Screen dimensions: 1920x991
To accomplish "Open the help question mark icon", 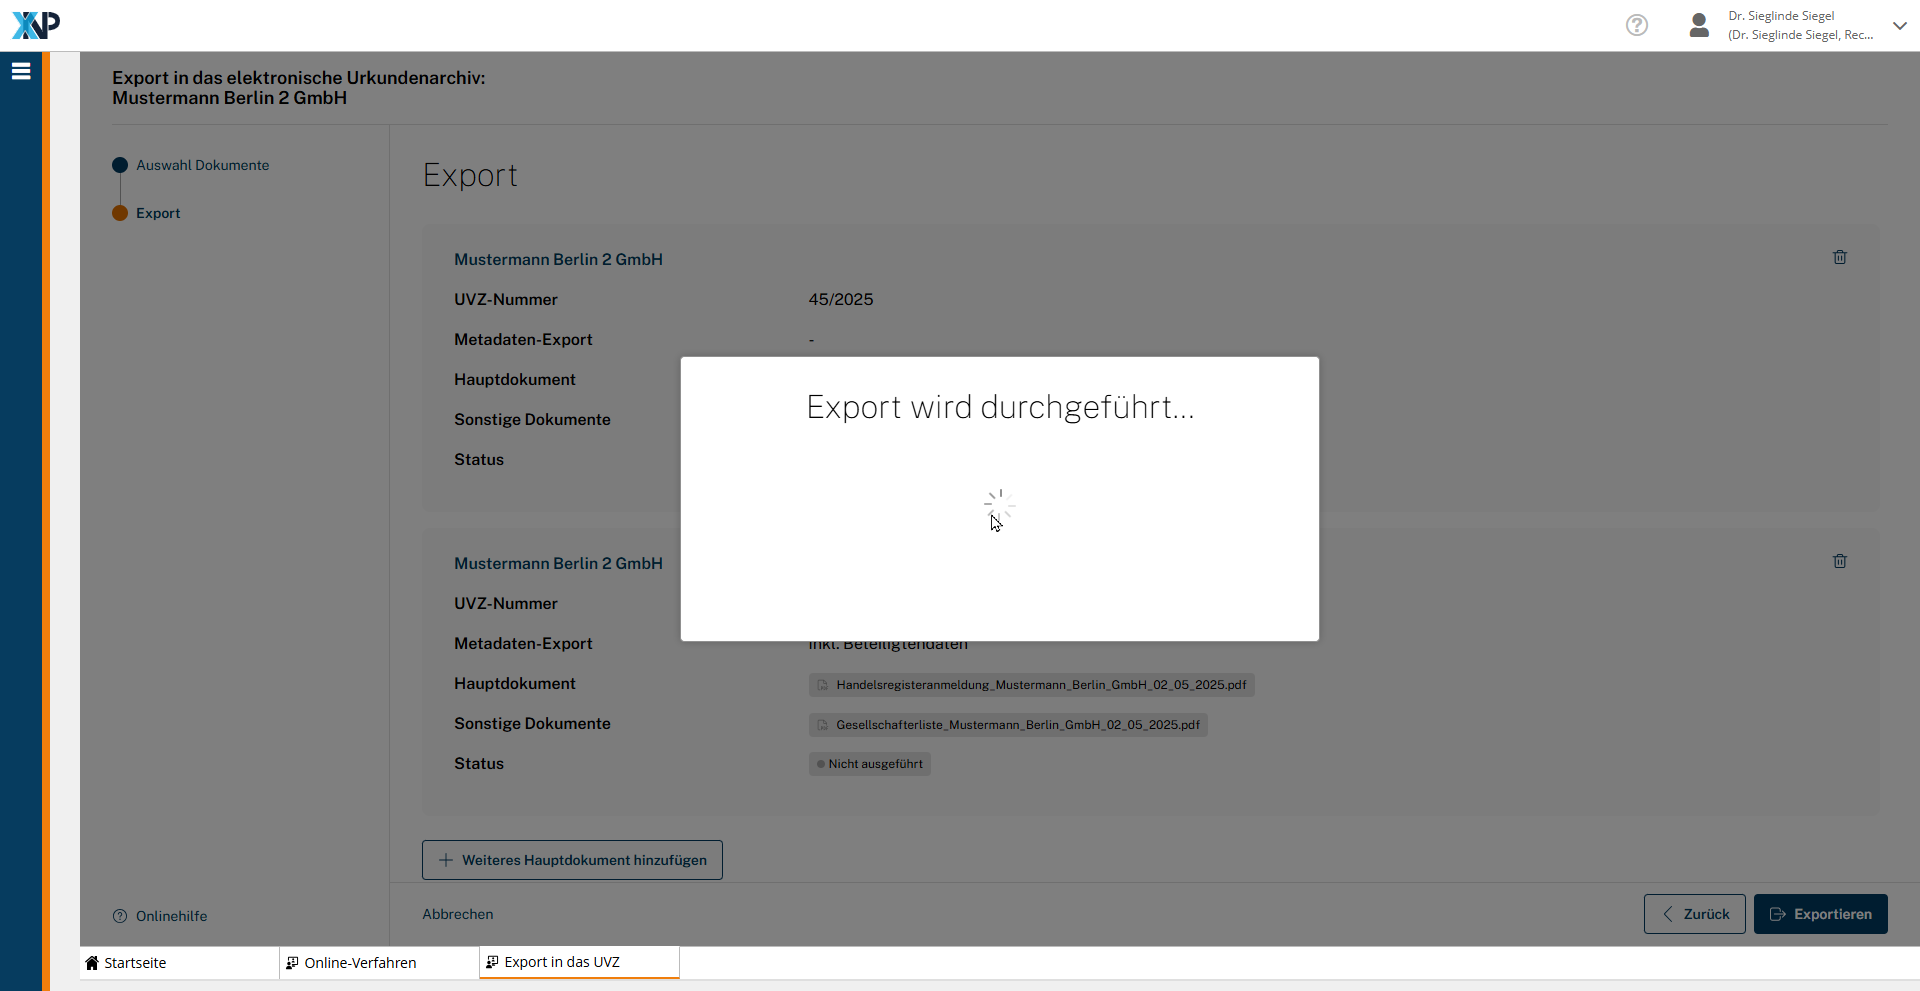I will tap(1636, 25).
